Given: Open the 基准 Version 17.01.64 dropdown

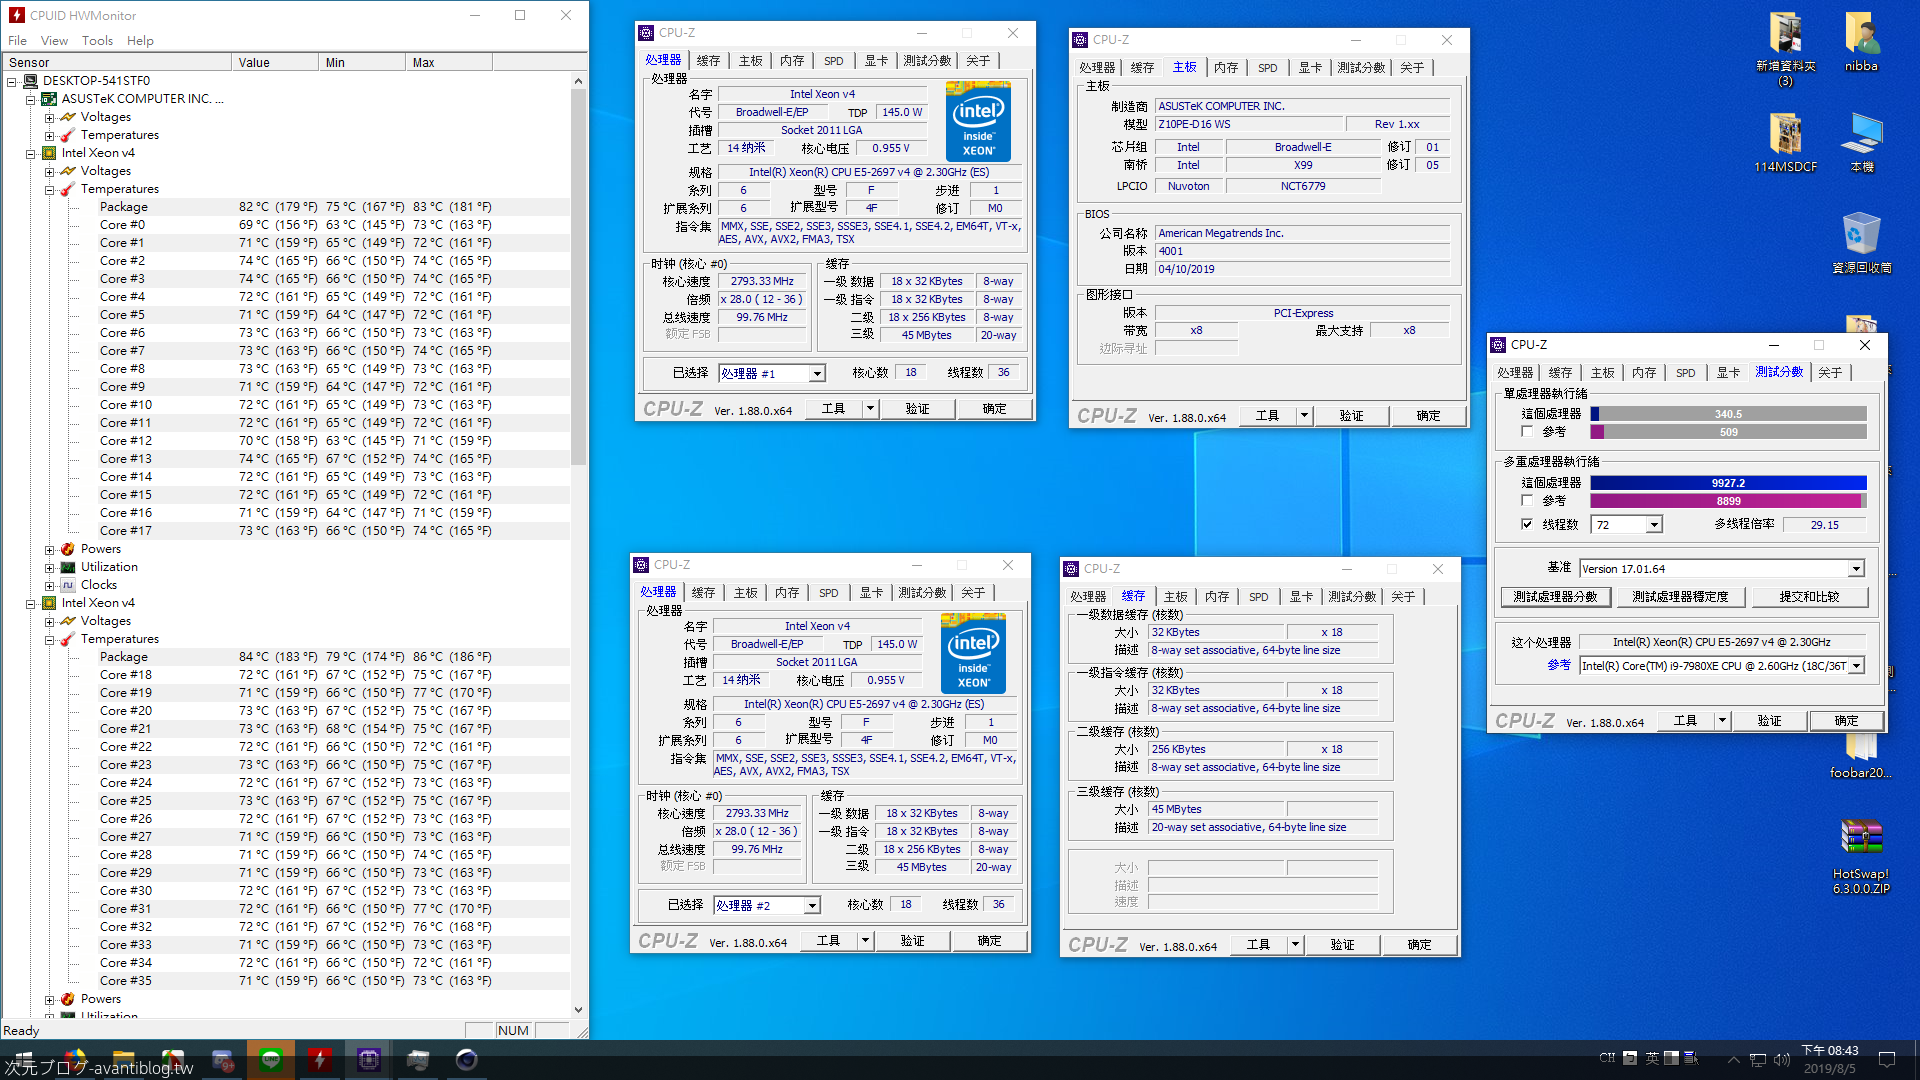Looking at the screenshot, I should coord(1856,569).
